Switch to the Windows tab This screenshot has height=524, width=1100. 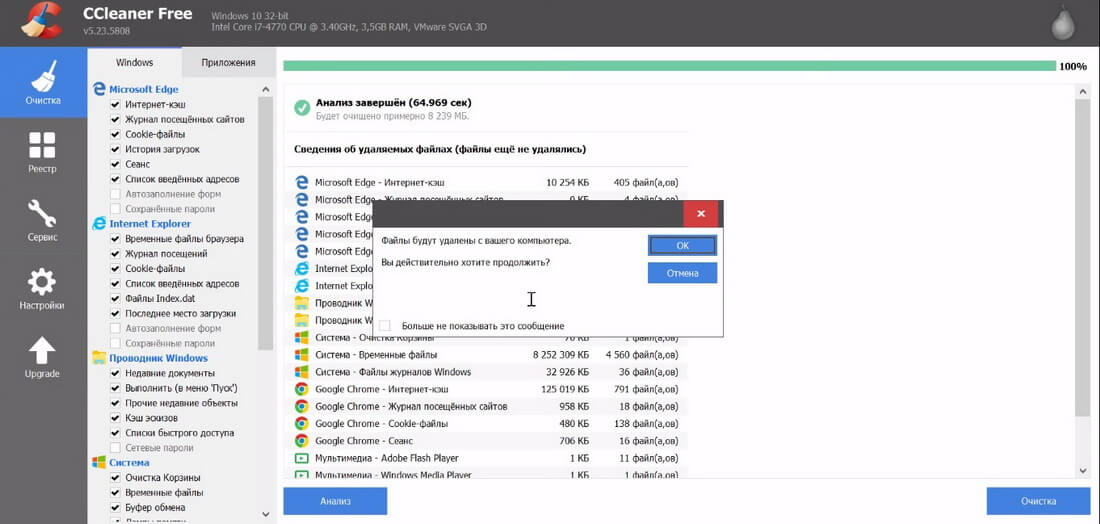click(x=134, y=62)
